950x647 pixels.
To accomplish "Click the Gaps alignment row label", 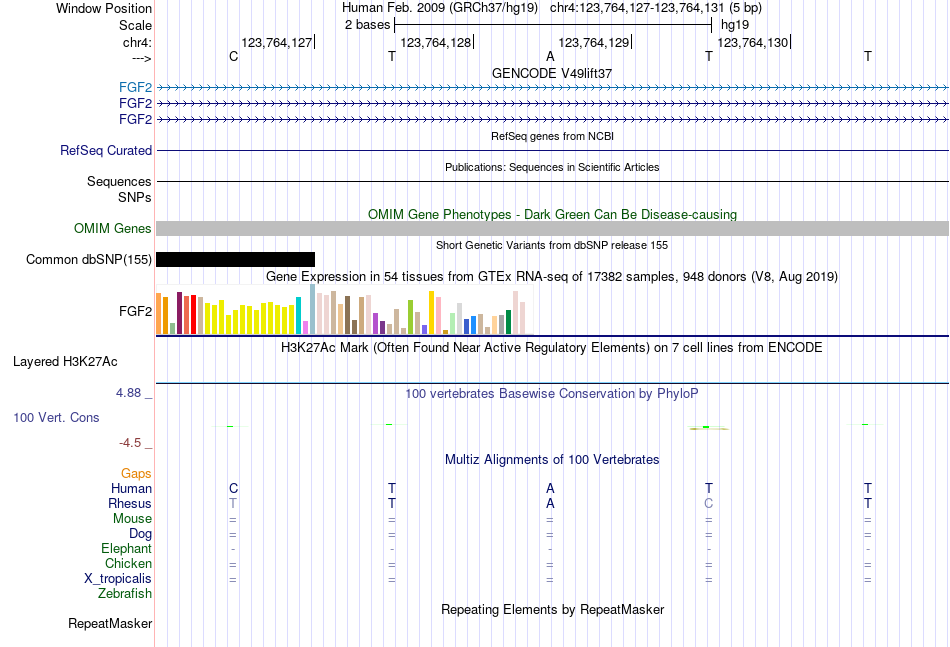I will 136,473.
